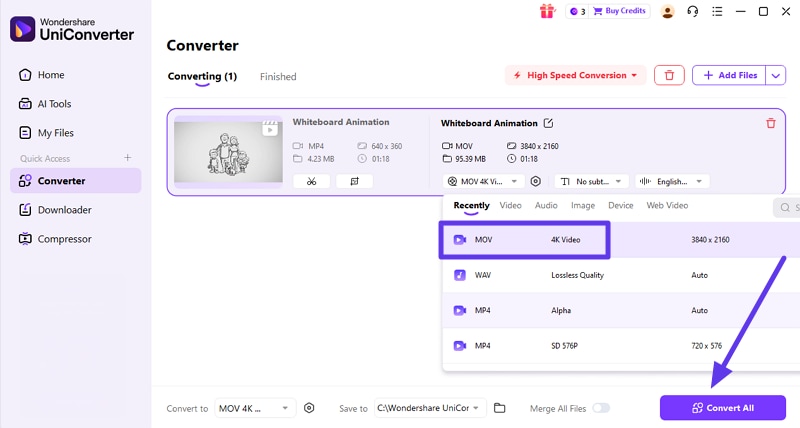Click the credits count showing 3
The image size is (800, 428).
click(578, 11)
